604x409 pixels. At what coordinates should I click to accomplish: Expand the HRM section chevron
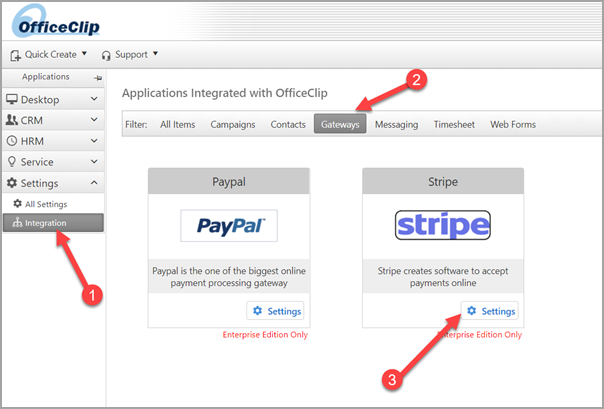click(94, 141)
